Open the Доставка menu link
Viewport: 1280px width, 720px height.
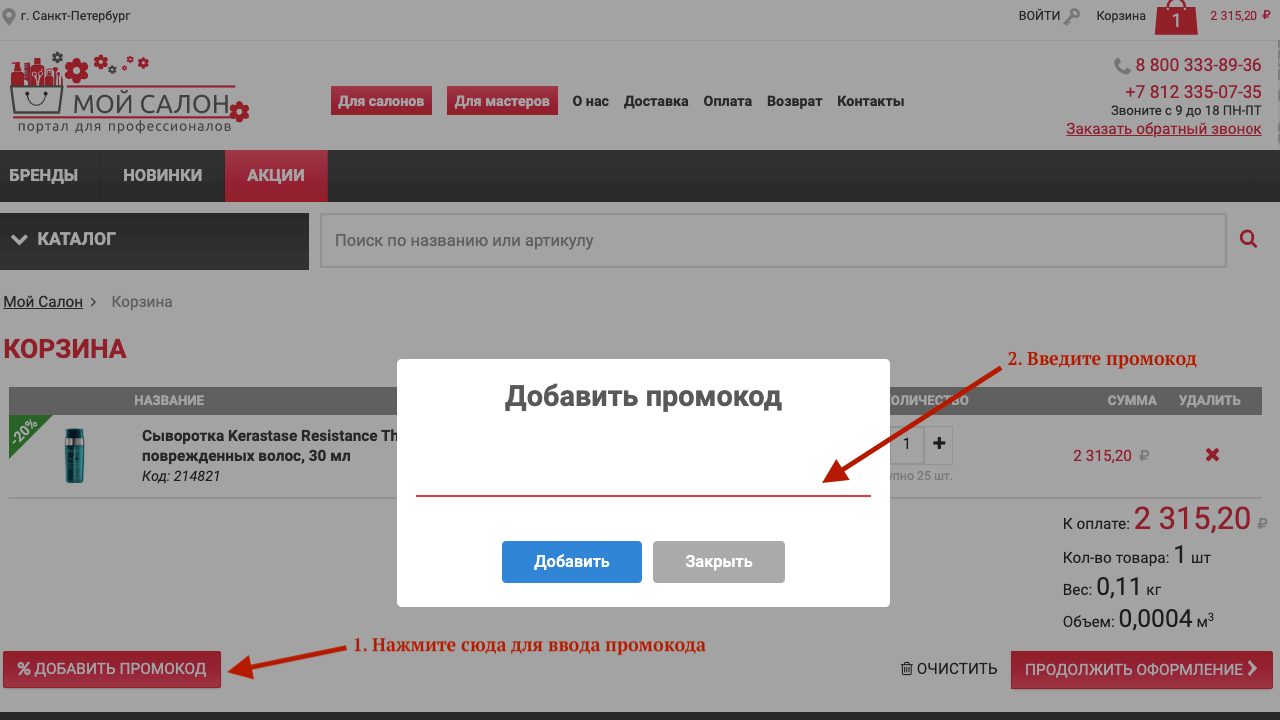(x=656, y=101)
